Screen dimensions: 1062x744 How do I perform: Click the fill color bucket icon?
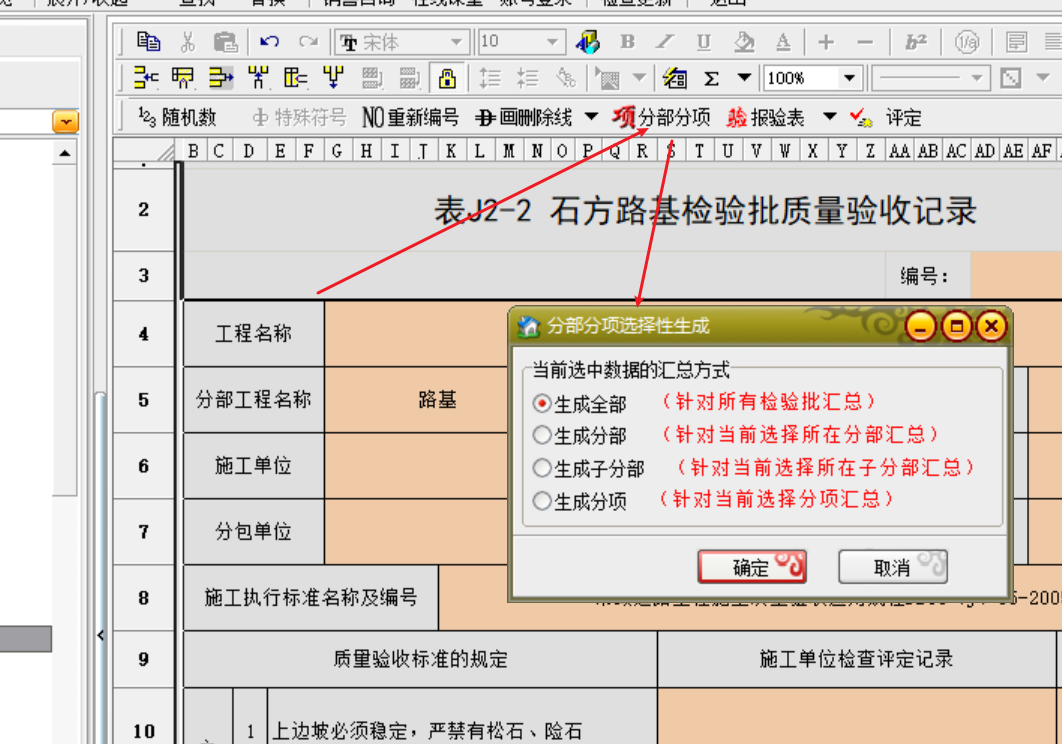click(x=744, y=42)
